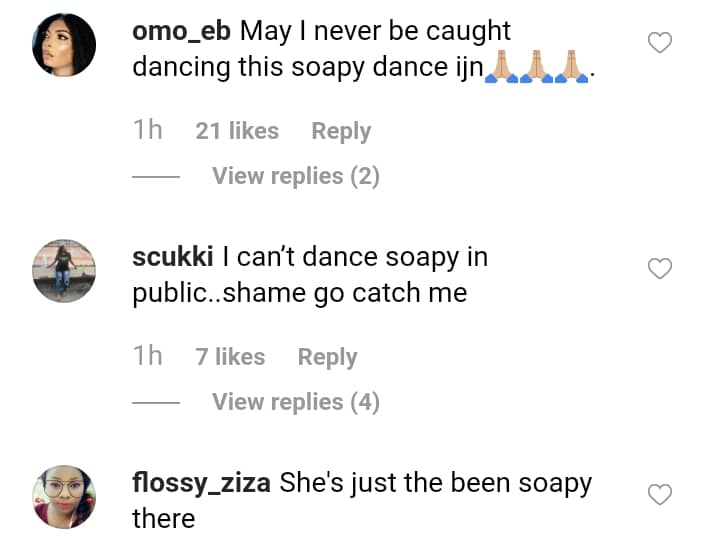Tap heart on flossy_ziza's comment
Screen dimensions: 720x542
660,495
